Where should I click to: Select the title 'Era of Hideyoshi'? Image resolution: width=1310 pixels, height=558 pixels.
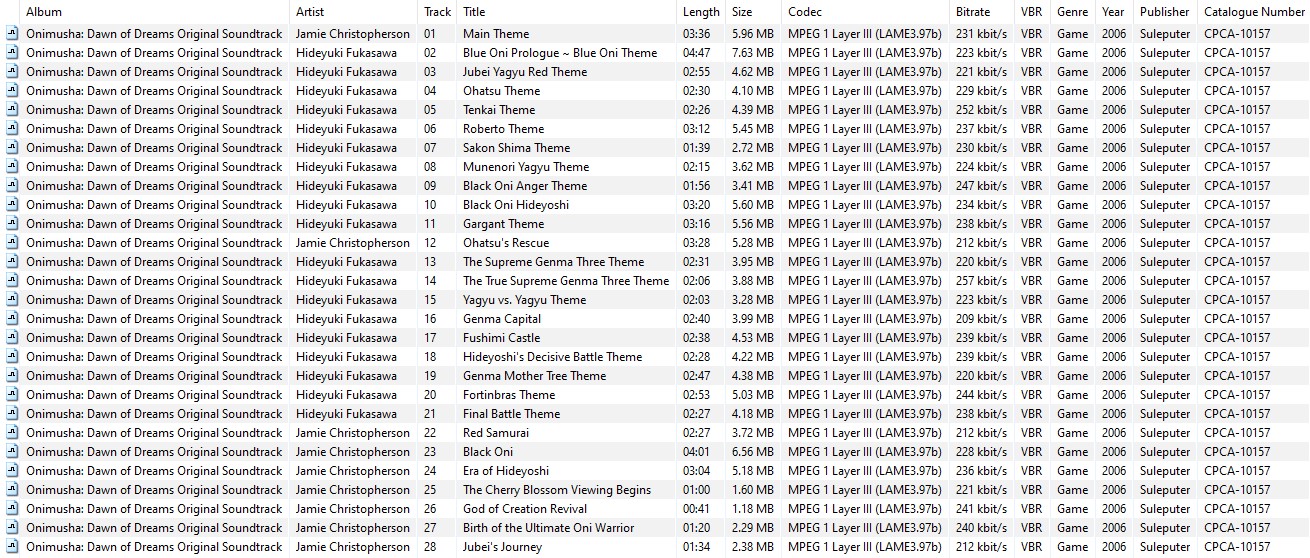click(505, 471)
